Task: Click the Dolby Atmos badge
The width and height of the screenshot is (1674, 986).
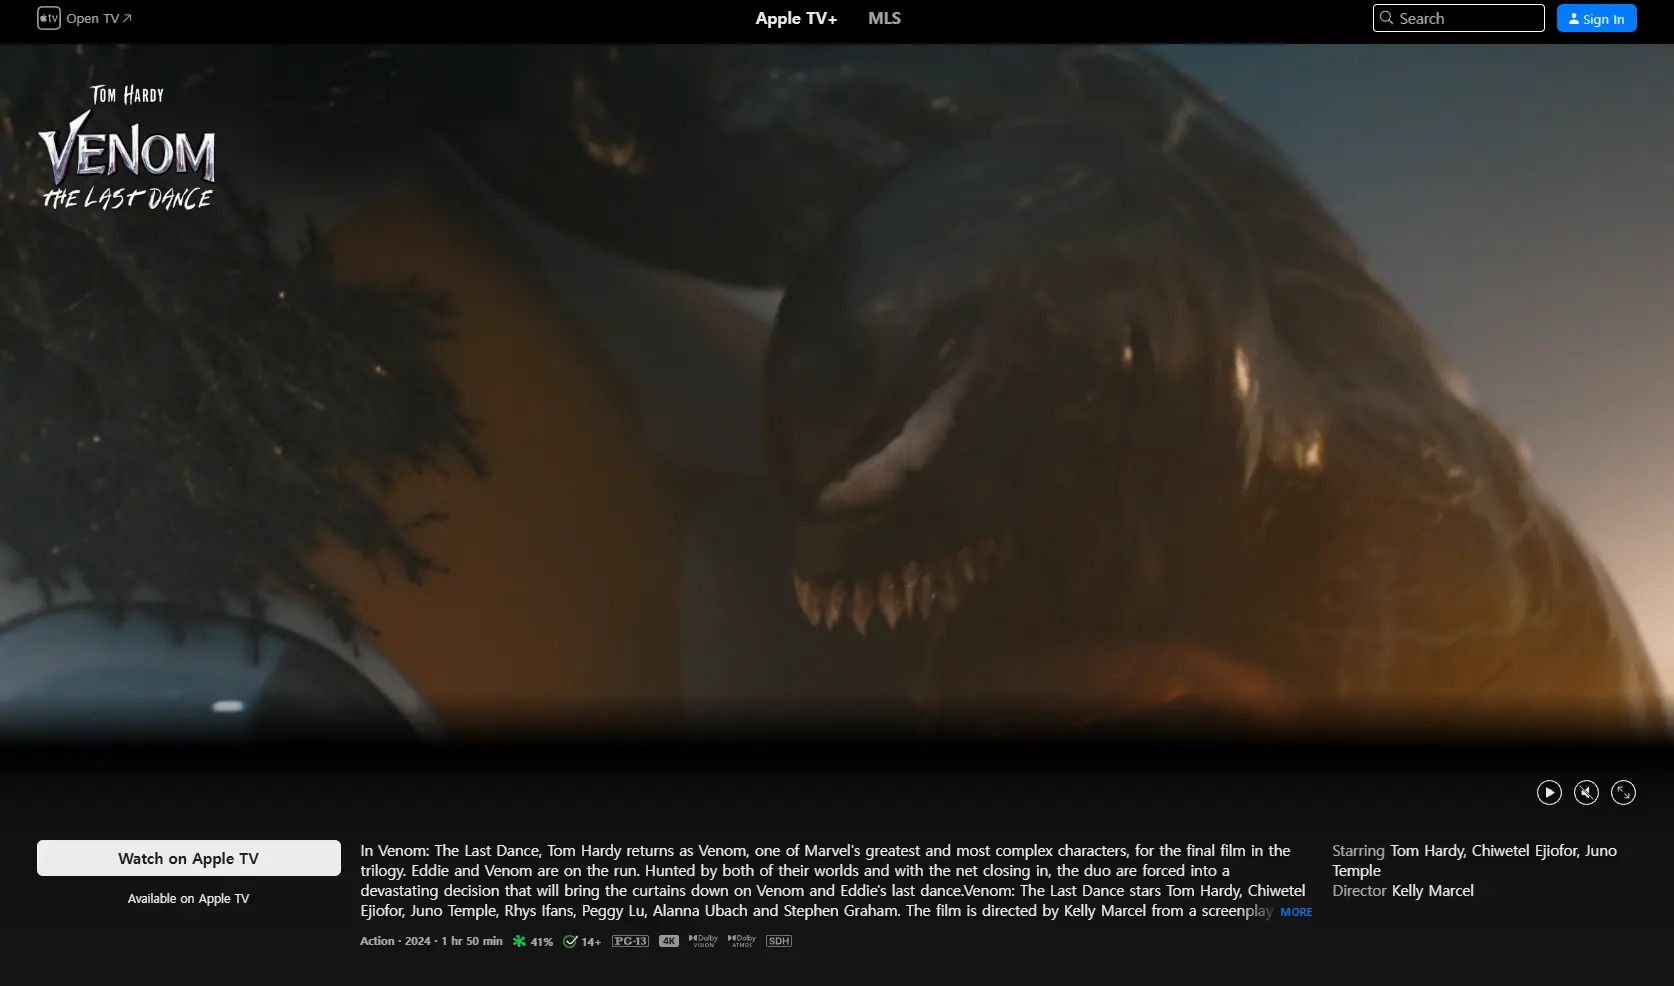Action: click(742, 941)
